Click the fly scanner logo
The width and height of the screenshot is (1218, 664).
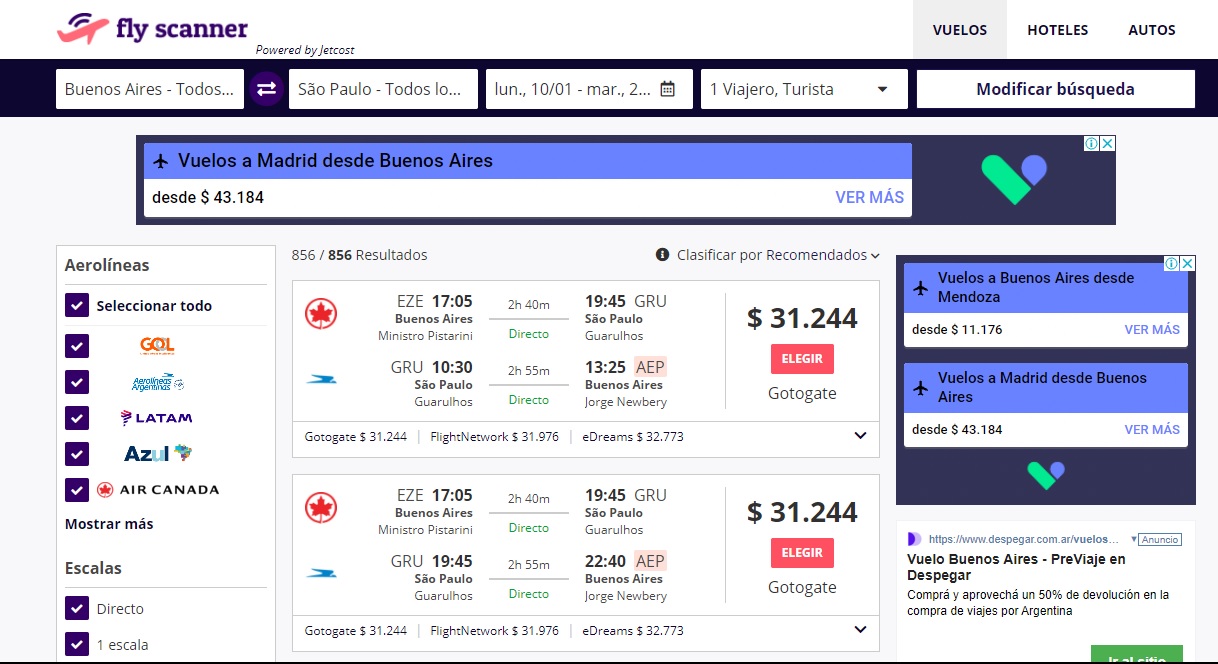coord(152,29)
